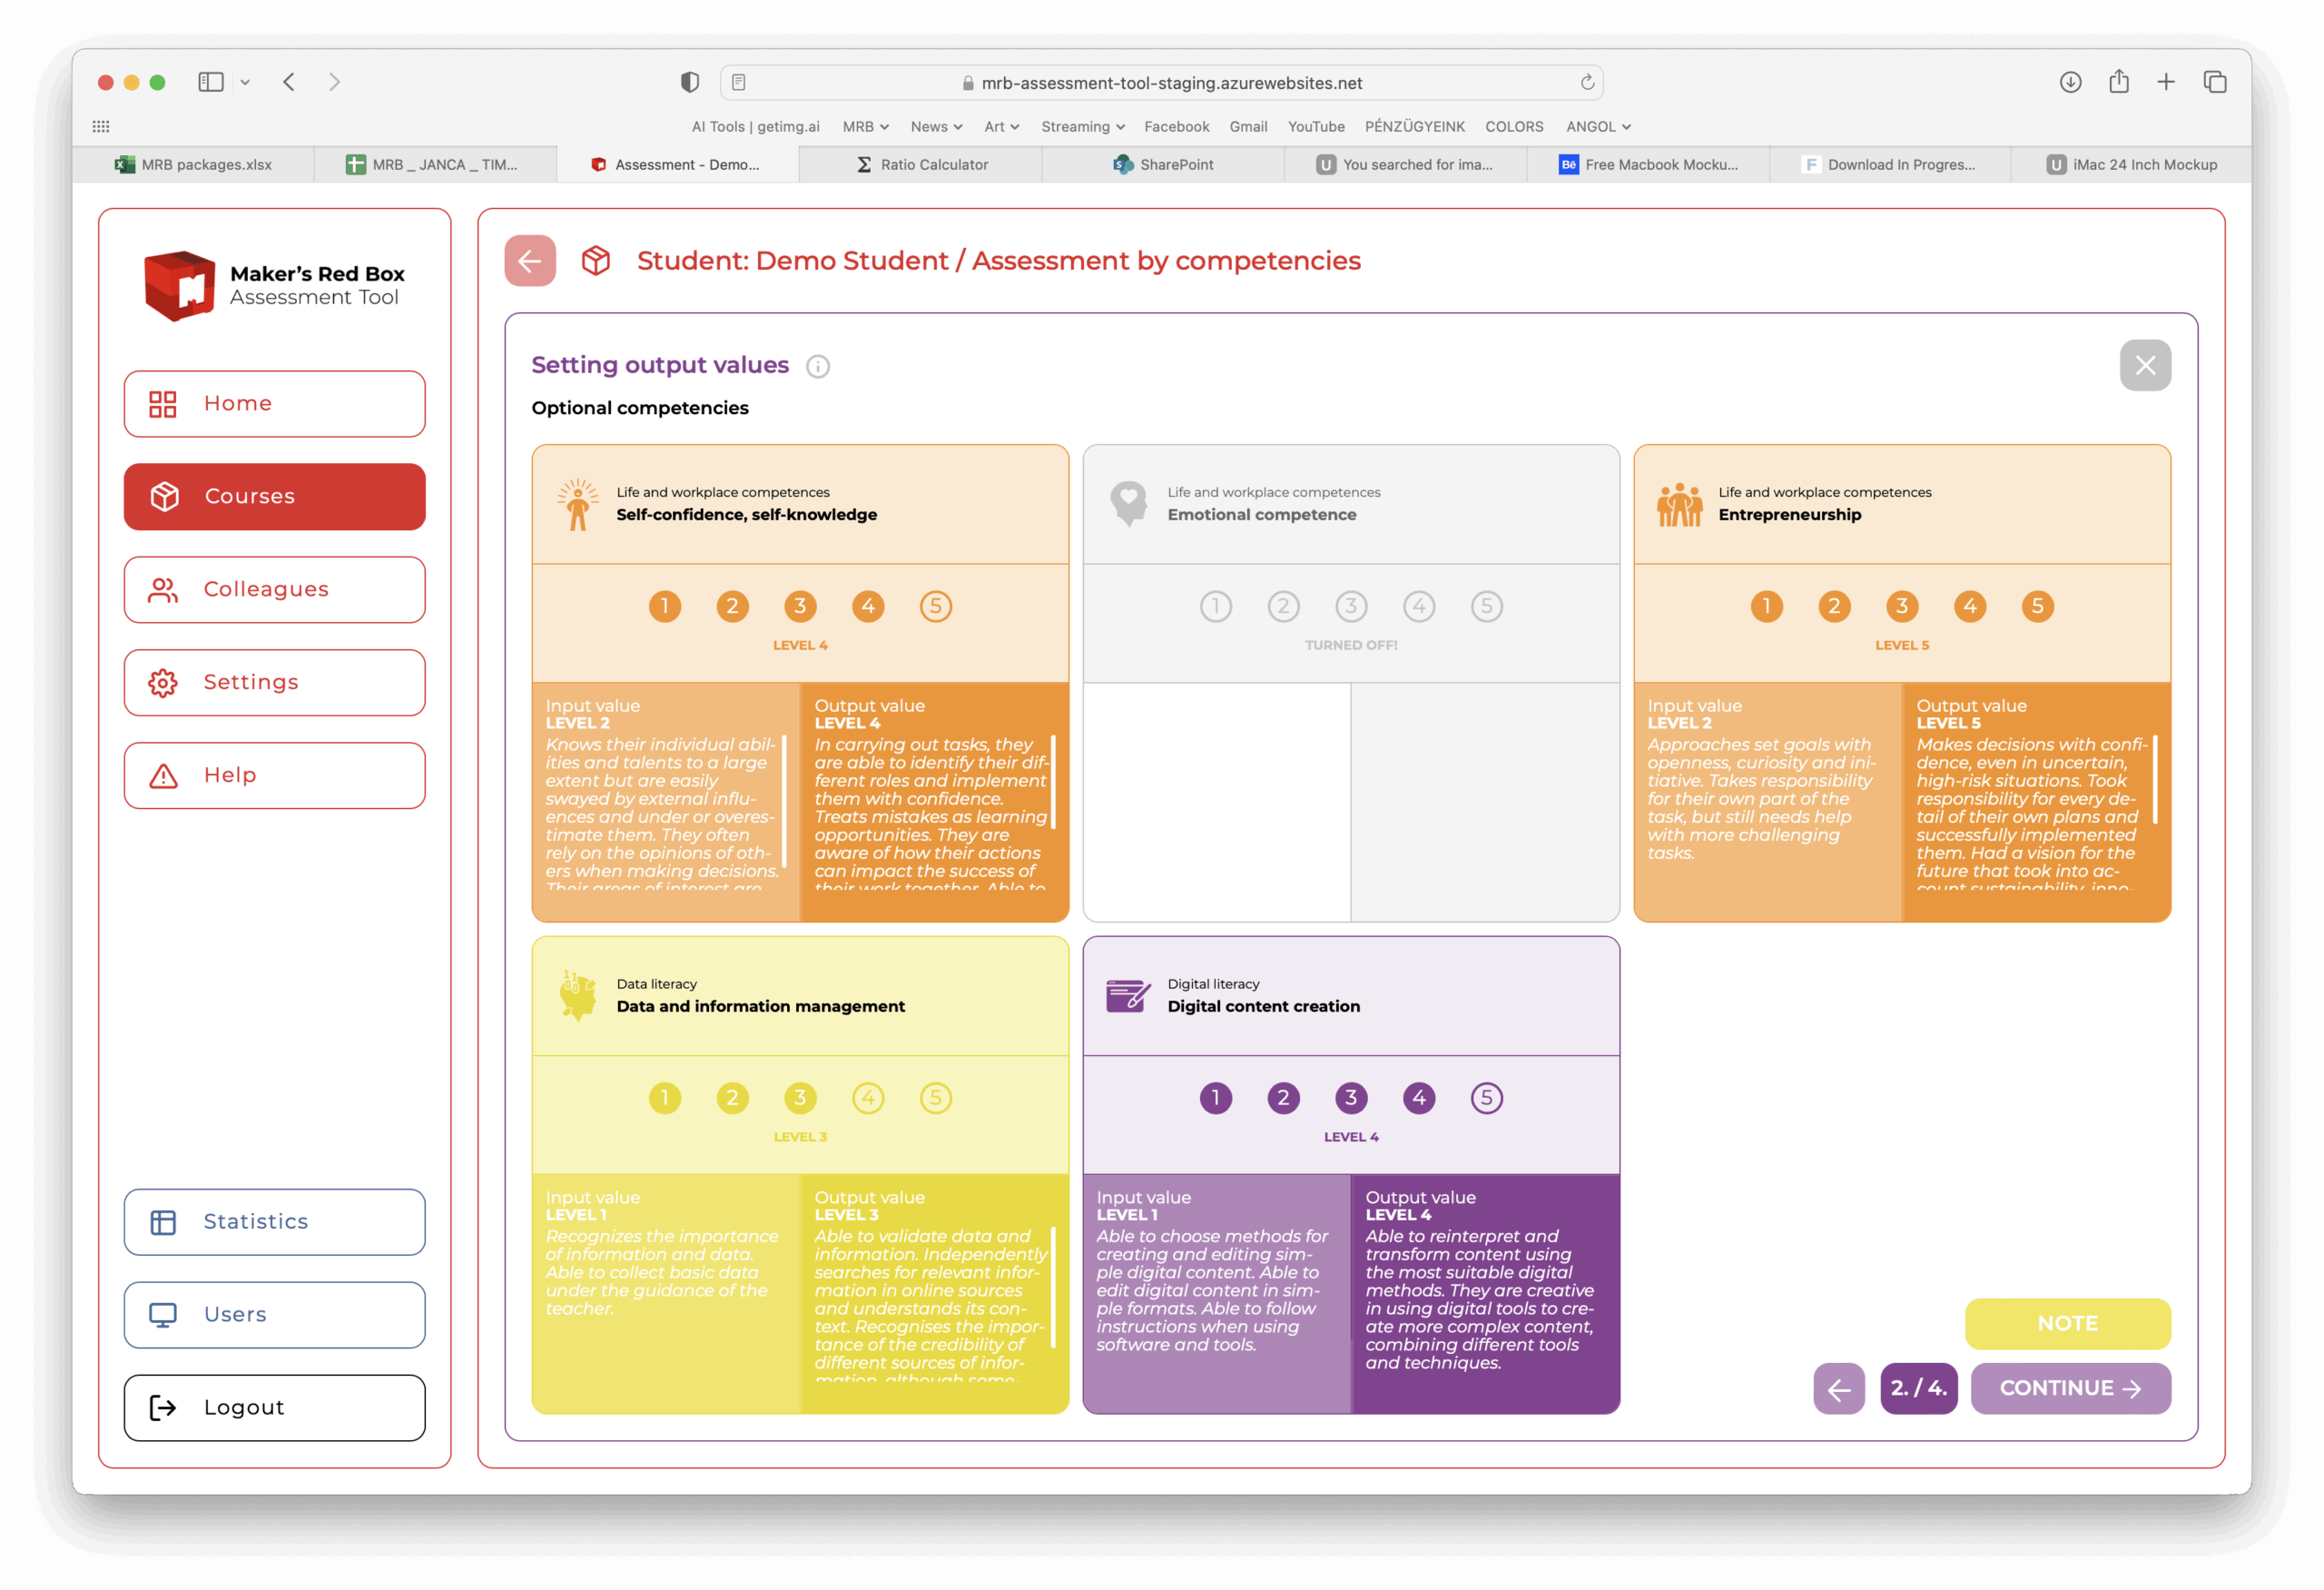This screenshot has height=1590, width=2324.
Task: Choose level 5 for Digital content creation
Action: click(1486, 1098)
